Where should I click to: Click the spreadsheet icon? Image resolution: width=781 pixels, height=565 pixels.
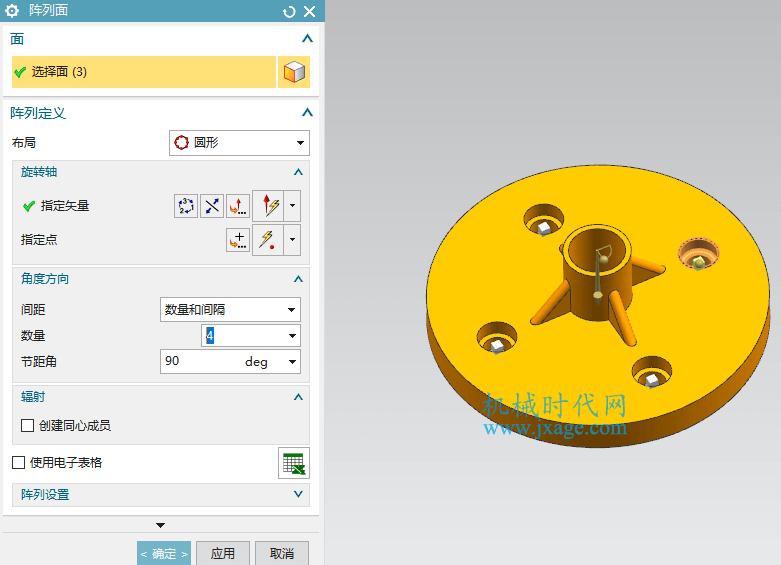point(294,463)
